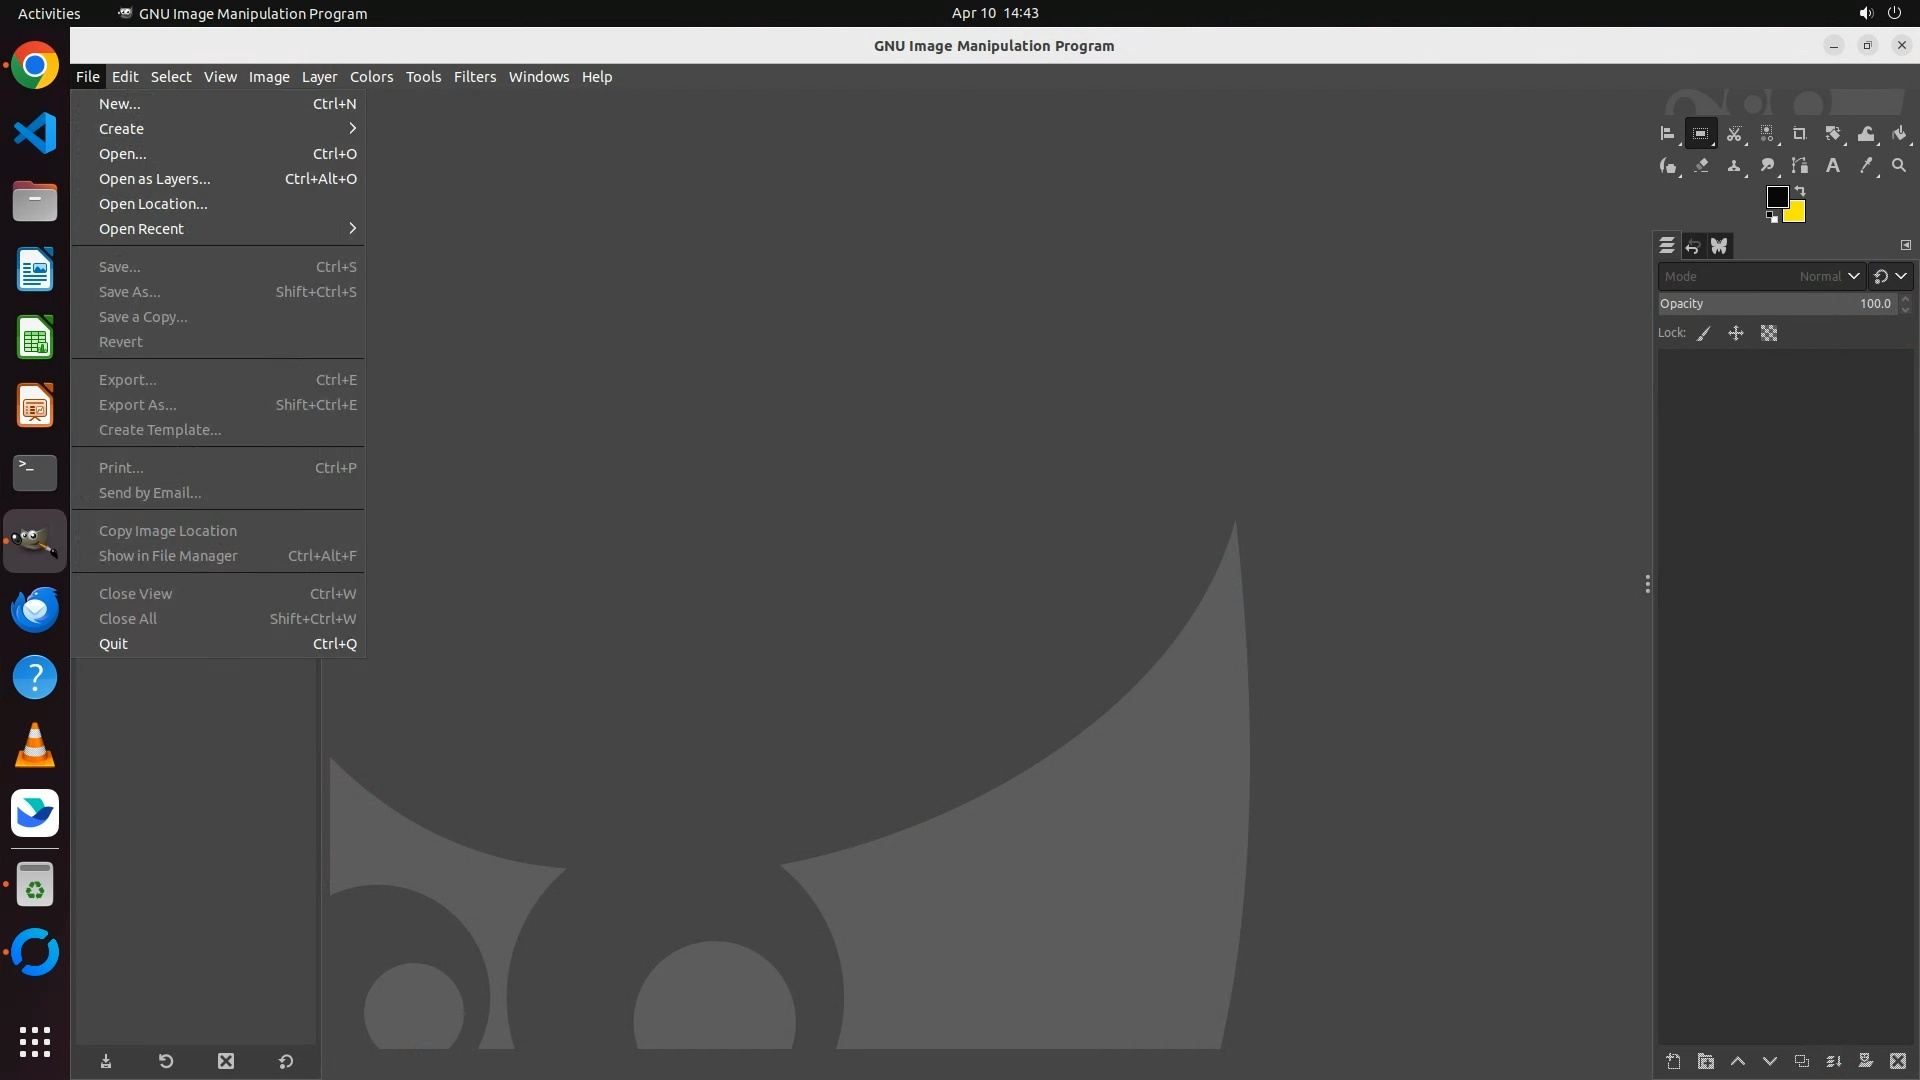The image size is (1920, 1080).
Task: Select the Rectangle Select tool
Action: coord(1700,133)
